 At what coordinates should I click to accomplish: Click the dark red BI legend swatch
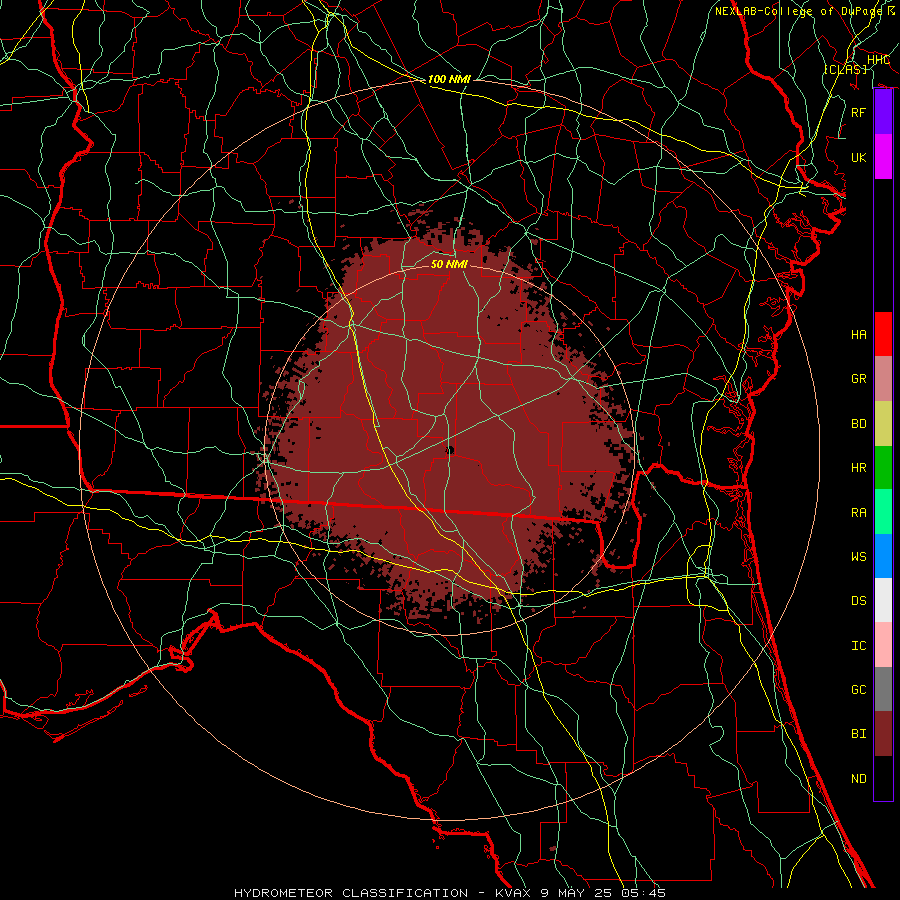pyautogui.click(x=883, y=734)
